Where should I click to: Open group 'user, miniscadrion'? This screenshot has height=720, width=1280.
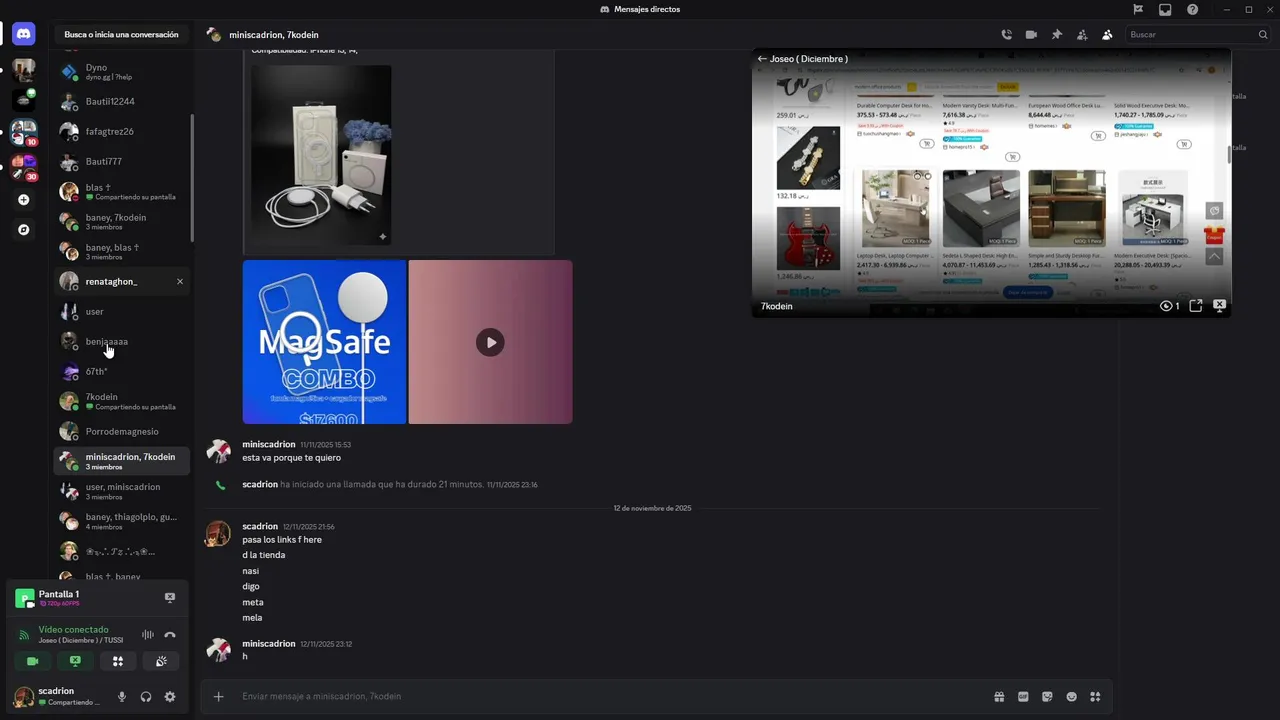point(121,491)
